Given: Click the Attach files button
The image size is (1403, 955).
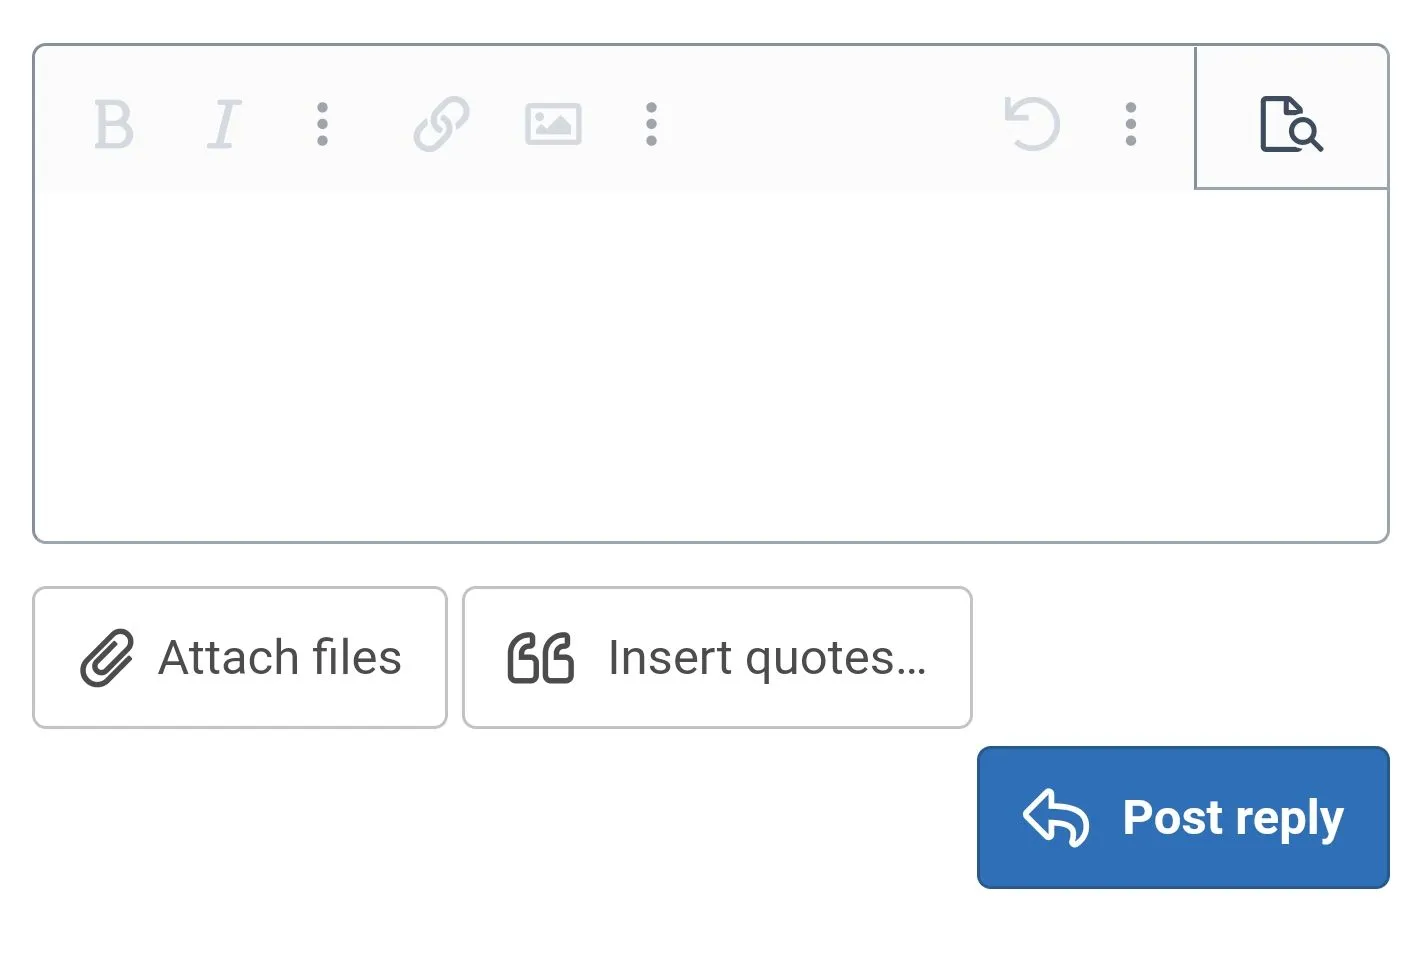Looking at the screenshot, I should pyautogui.click(x=240, y=658).
